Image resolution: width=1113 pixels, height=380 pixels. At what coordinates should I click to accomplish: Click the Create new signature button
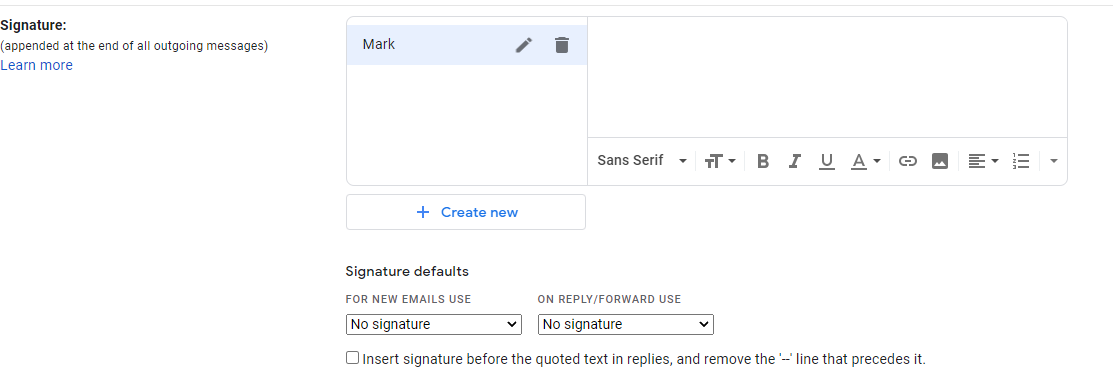click(466, 212)
